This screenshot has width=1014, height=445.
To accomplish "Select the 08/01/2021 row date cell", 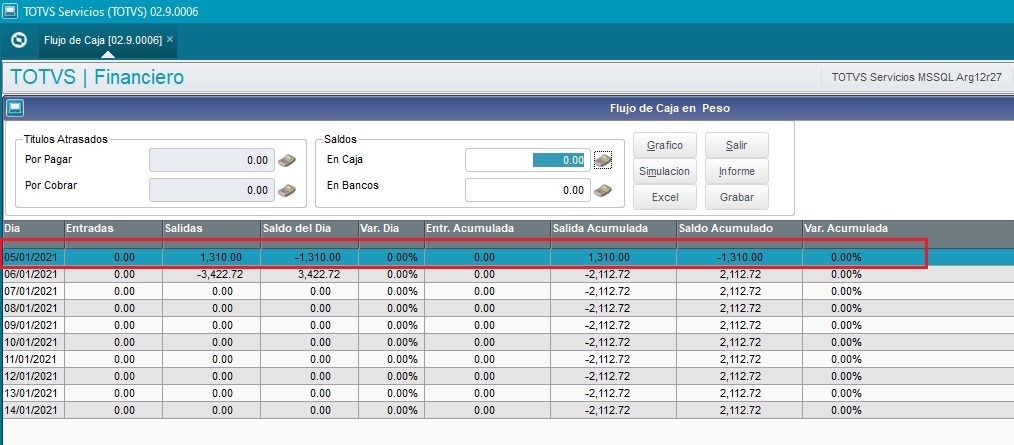I will (32, 309).
